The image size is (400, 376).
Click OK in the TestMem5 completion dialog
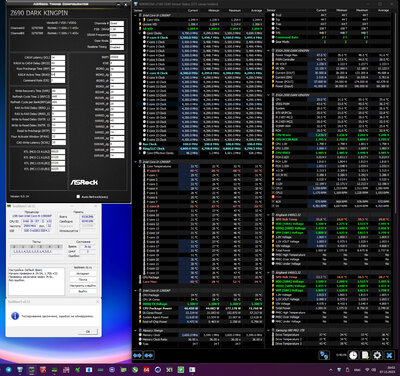click(x=88, y=331)
